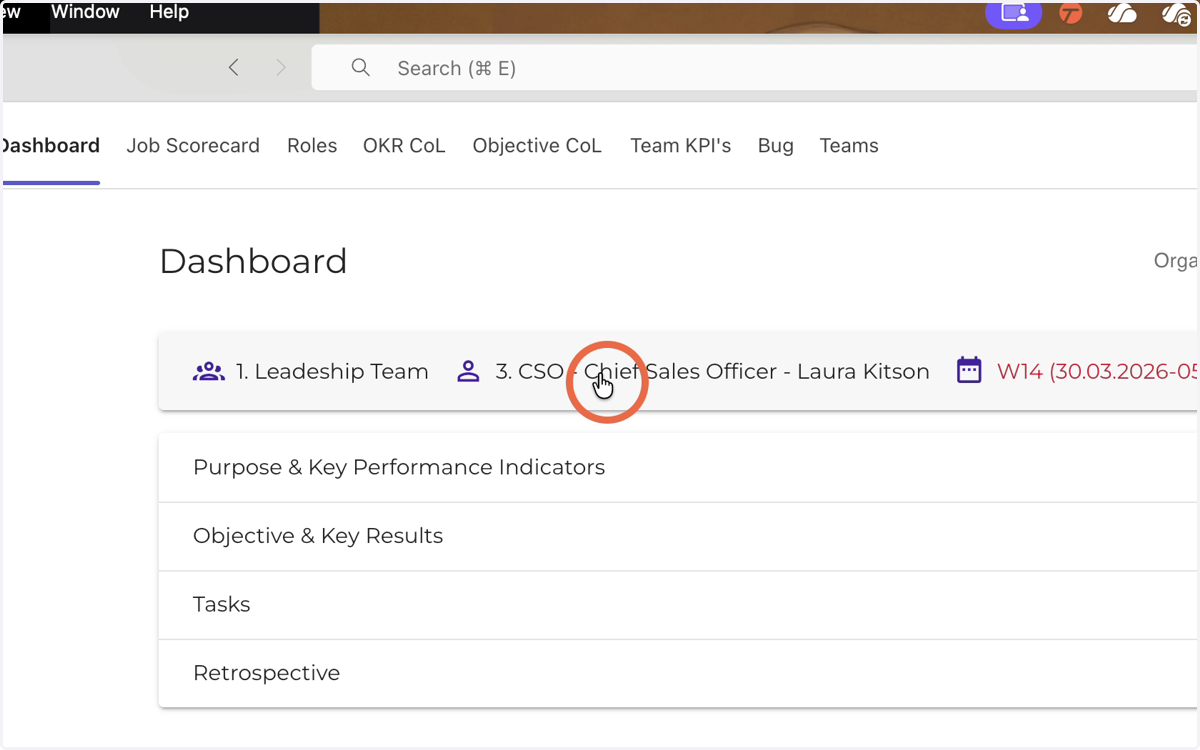
Task: Open the Bug tab
Action: 776,146
